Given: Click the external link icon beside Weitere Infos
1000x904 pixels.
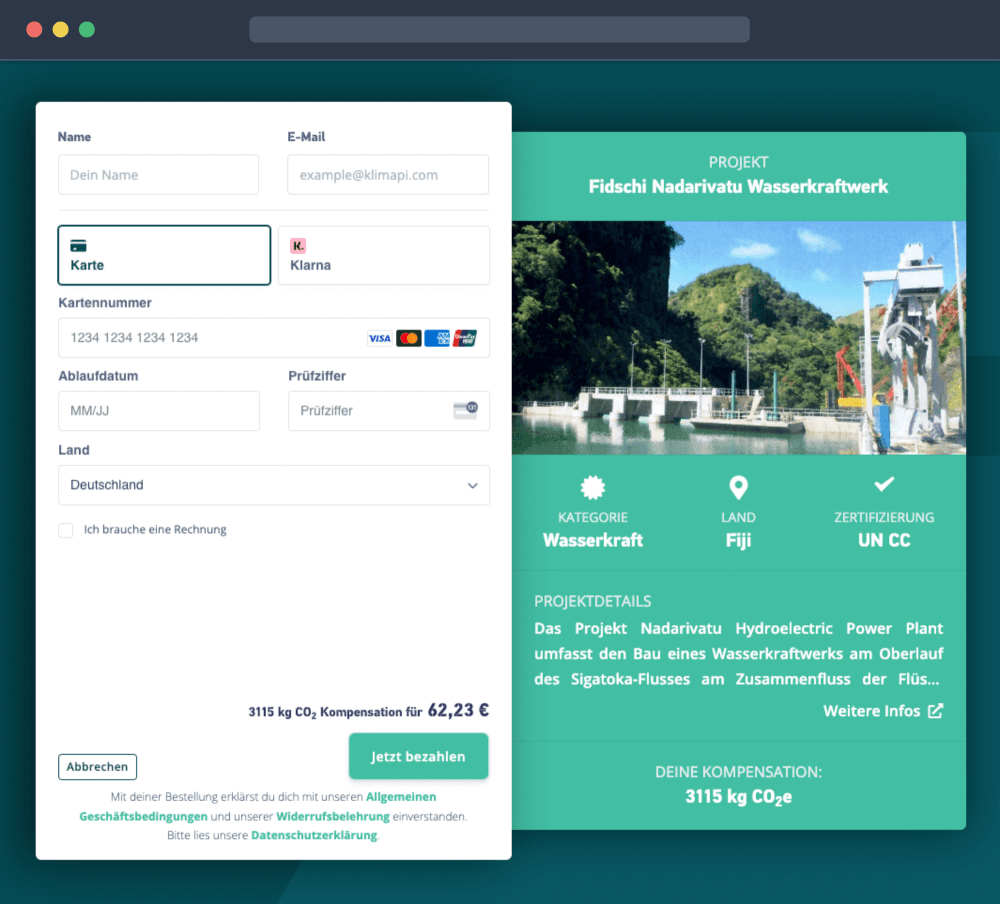Looking at the screenshot, I should coord(935,711).
